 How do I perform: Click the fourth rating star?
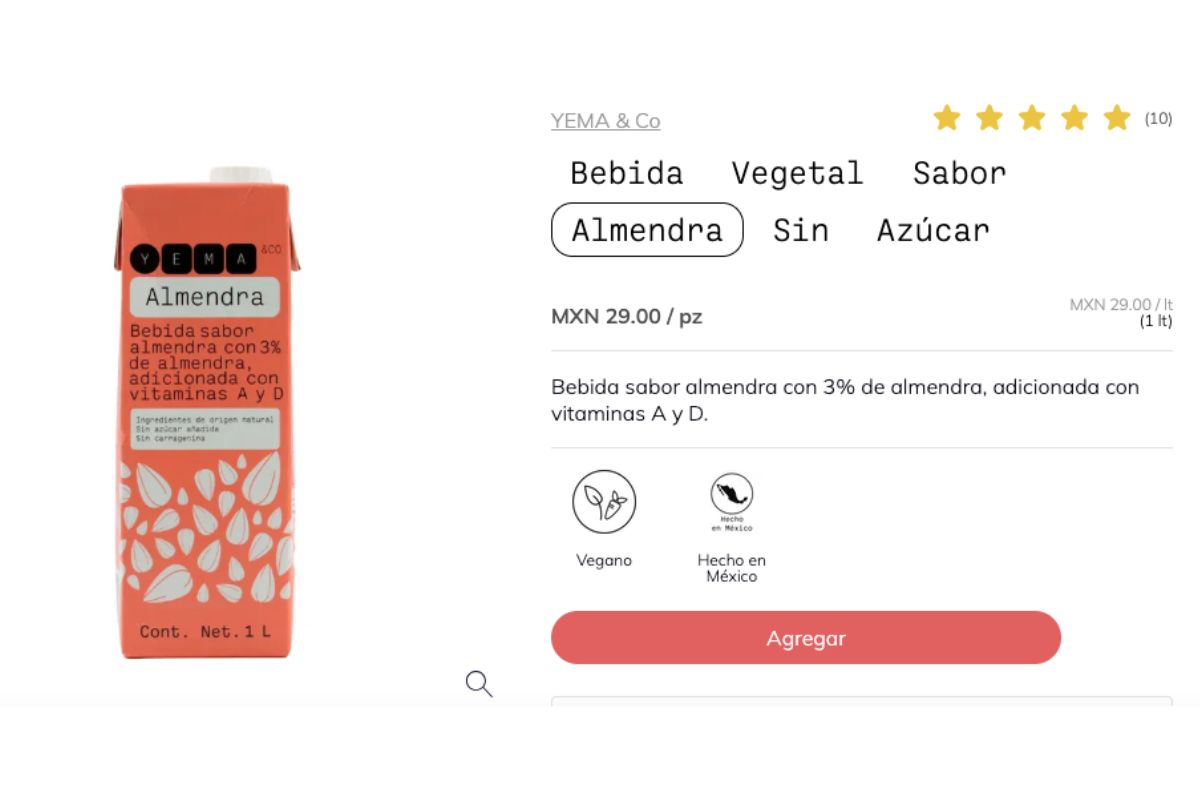1074,119
